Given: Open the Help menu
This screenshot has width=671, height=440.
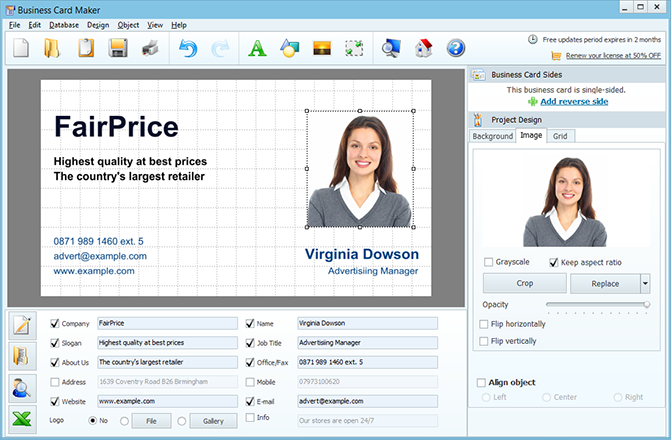Looking at the screenshot, I should (179, 25).
